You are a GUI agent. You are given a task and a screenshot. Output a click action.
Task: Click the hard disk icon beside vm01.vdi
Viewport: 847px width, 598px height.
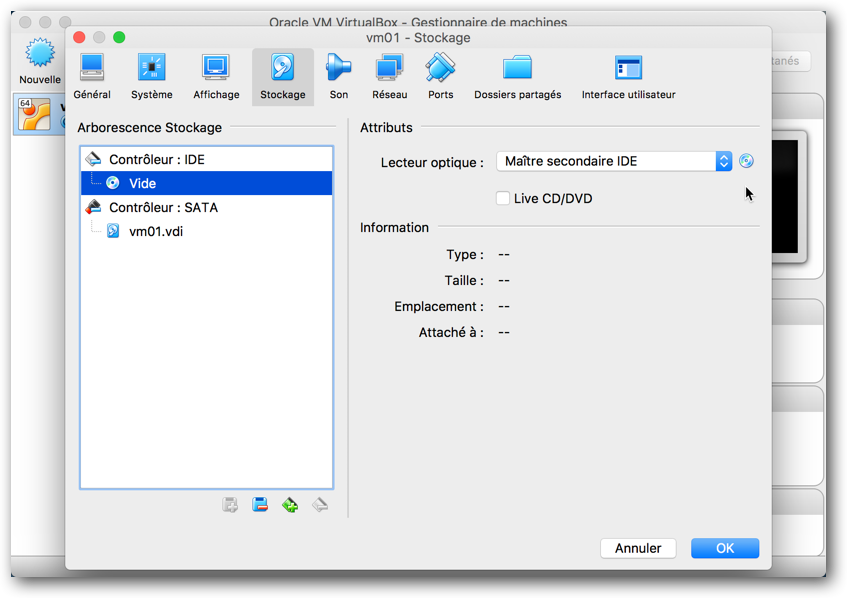(x=113, y=231)
